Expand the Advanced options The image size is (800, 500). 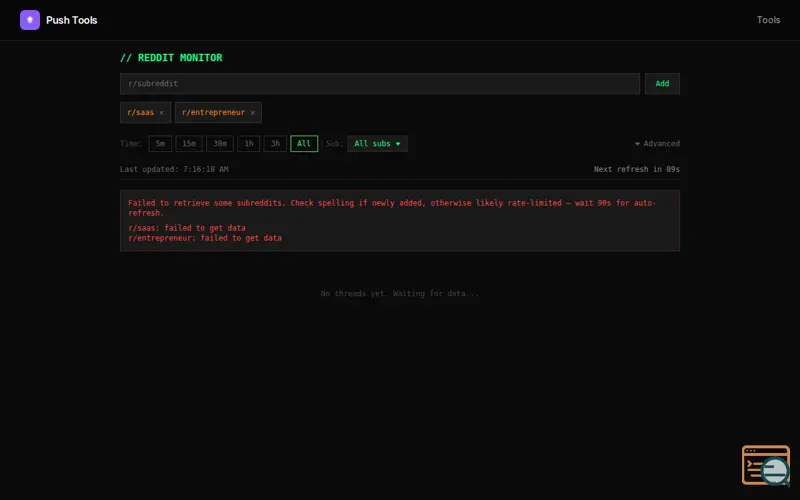coord(657,143)
